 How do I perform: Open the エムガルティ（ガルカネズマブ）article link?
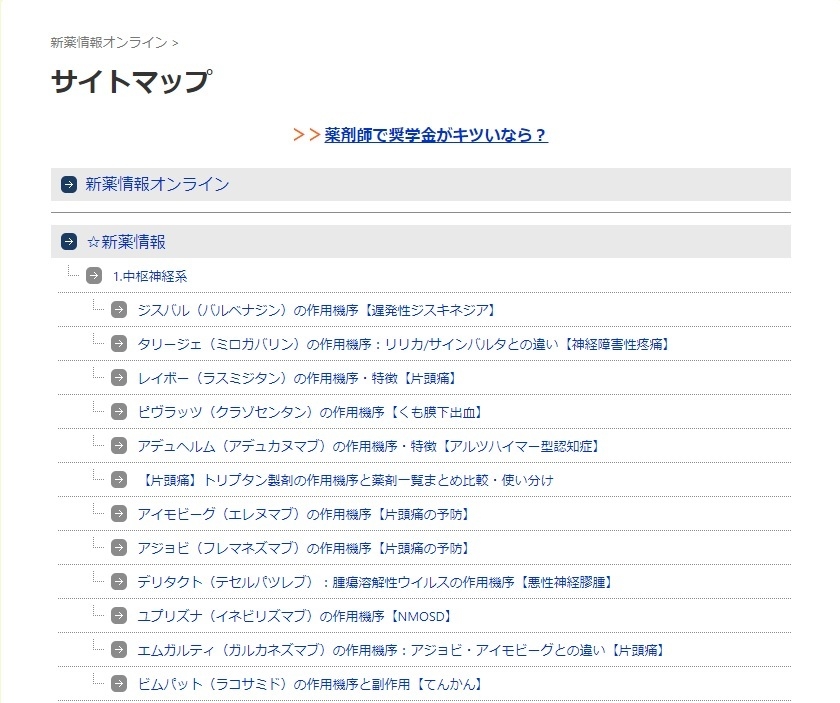click(x=398, y=650)
